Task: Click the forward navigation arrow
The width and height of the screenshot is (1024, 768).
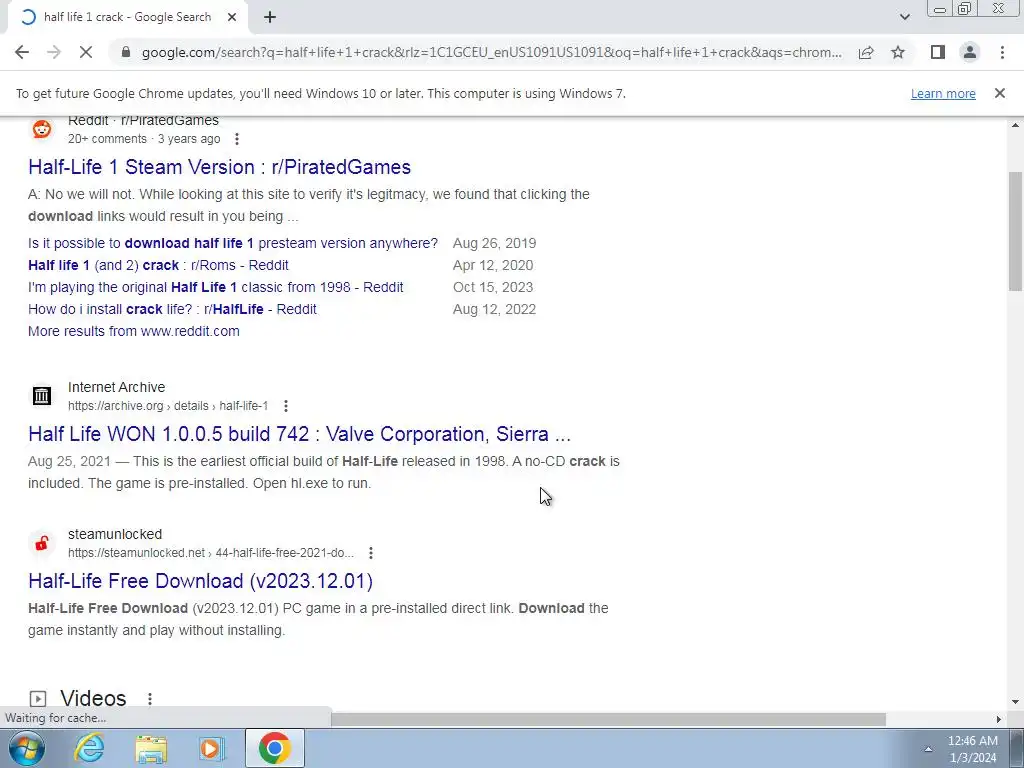Action: (x=54, y=52)
